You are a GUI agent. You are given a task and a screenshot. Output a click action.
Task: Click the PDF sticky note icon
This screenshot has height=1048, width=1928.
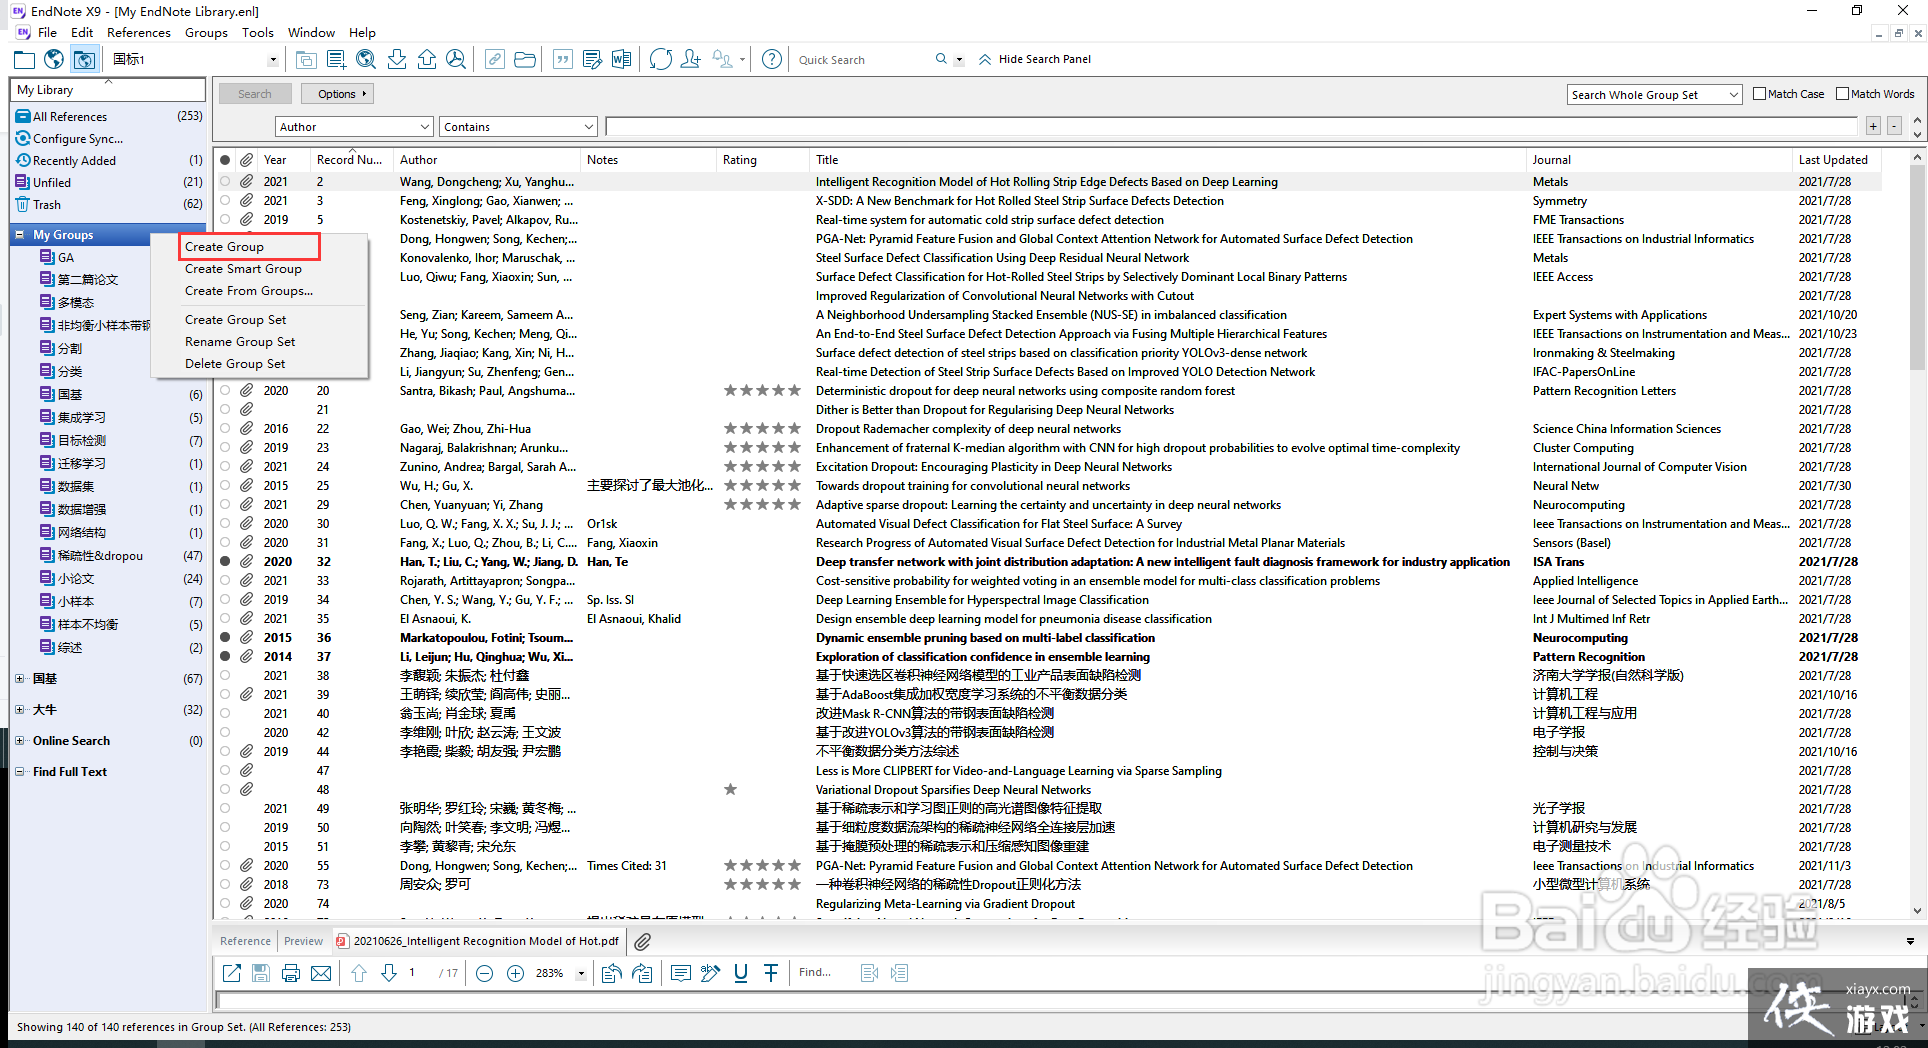click(681, 973)
